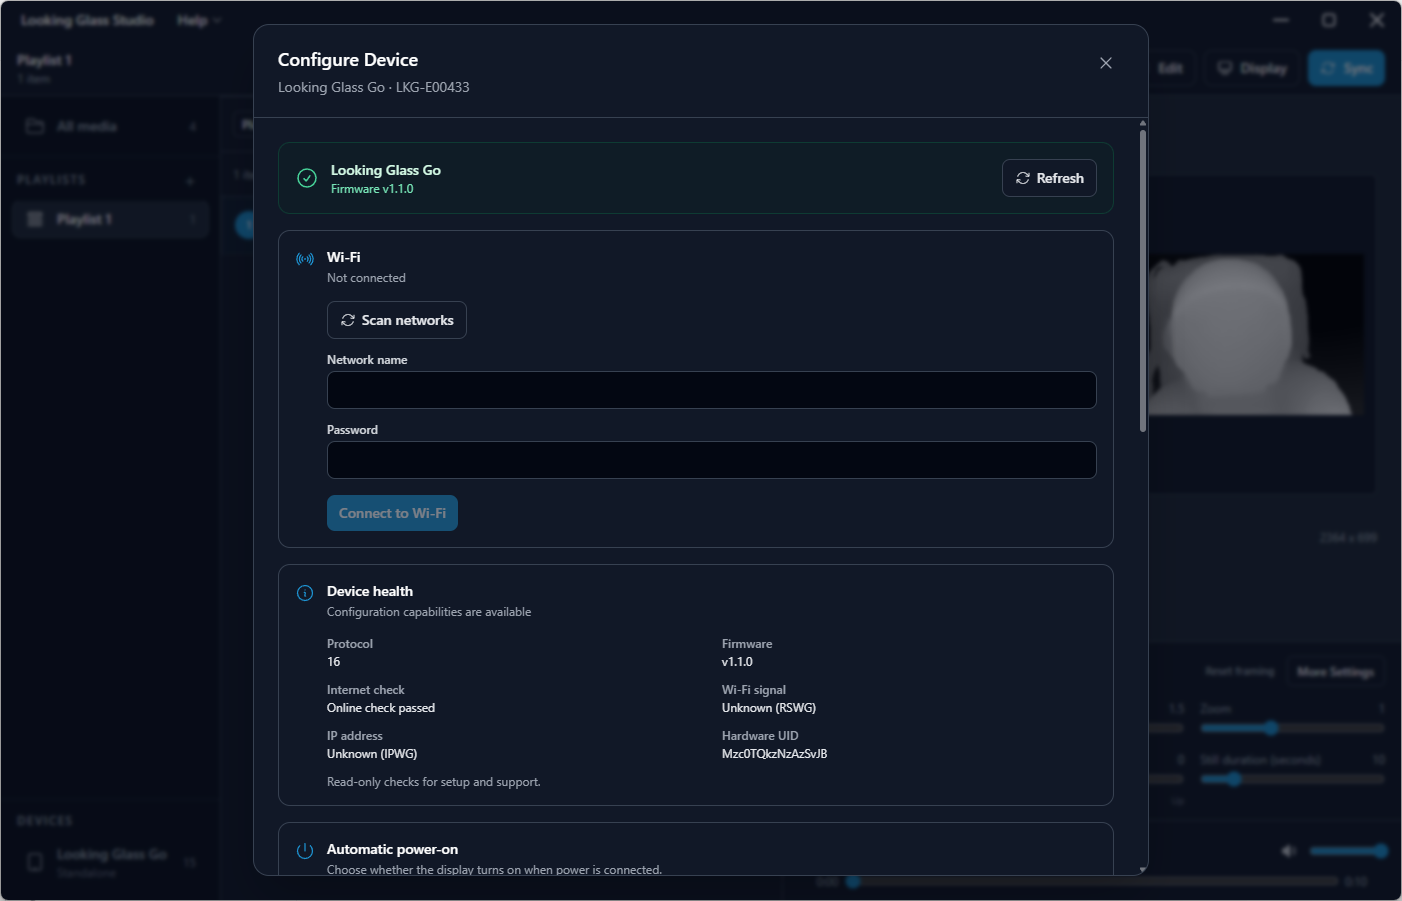Close the Configure Device dialog
Image resolution: width=1402 pixels, height=901 pixels.
1106,63
